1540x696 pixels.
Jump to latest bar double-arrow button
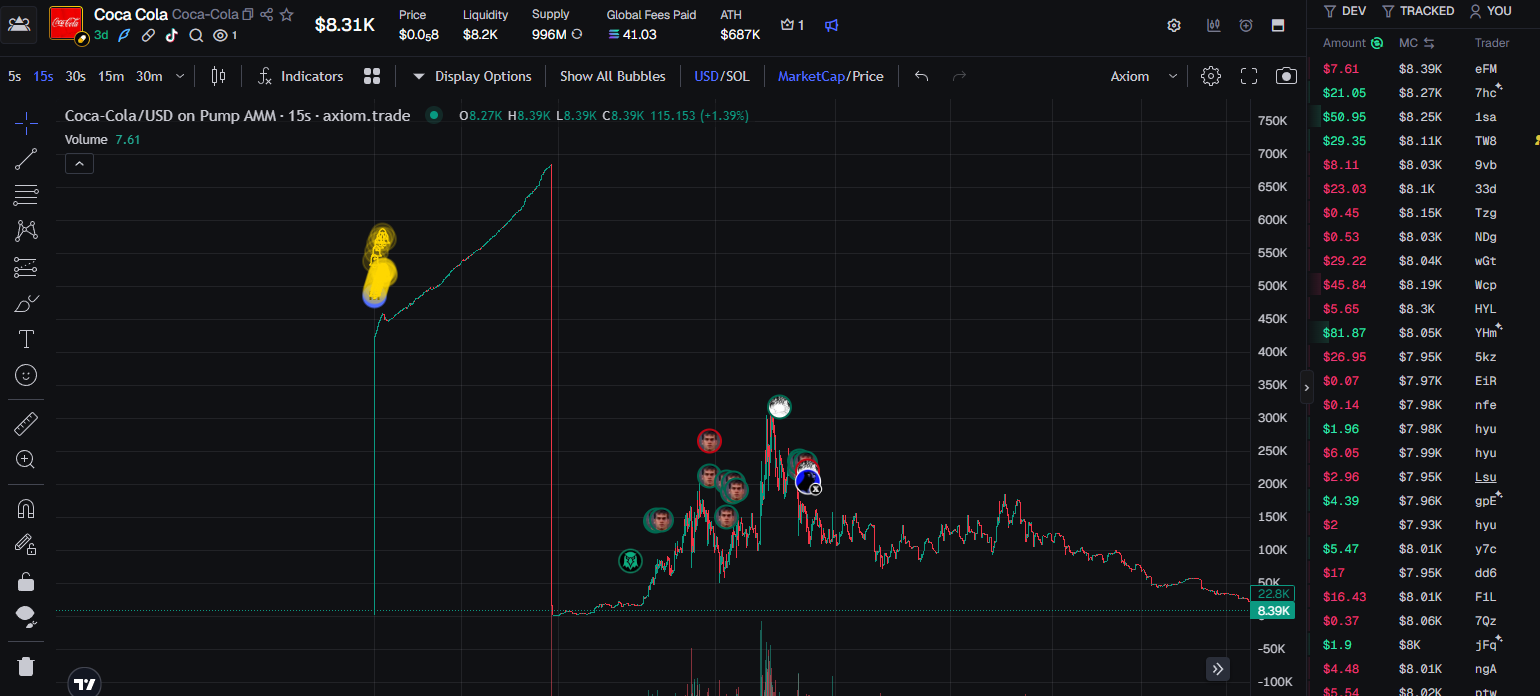[1217, 669]
